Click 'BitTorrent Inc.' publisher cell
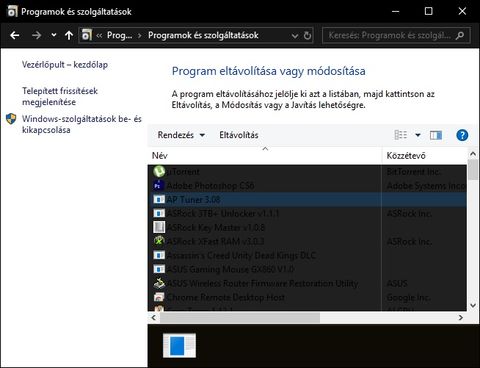This screenshot has width=480, height=368. tap(413, 172)
